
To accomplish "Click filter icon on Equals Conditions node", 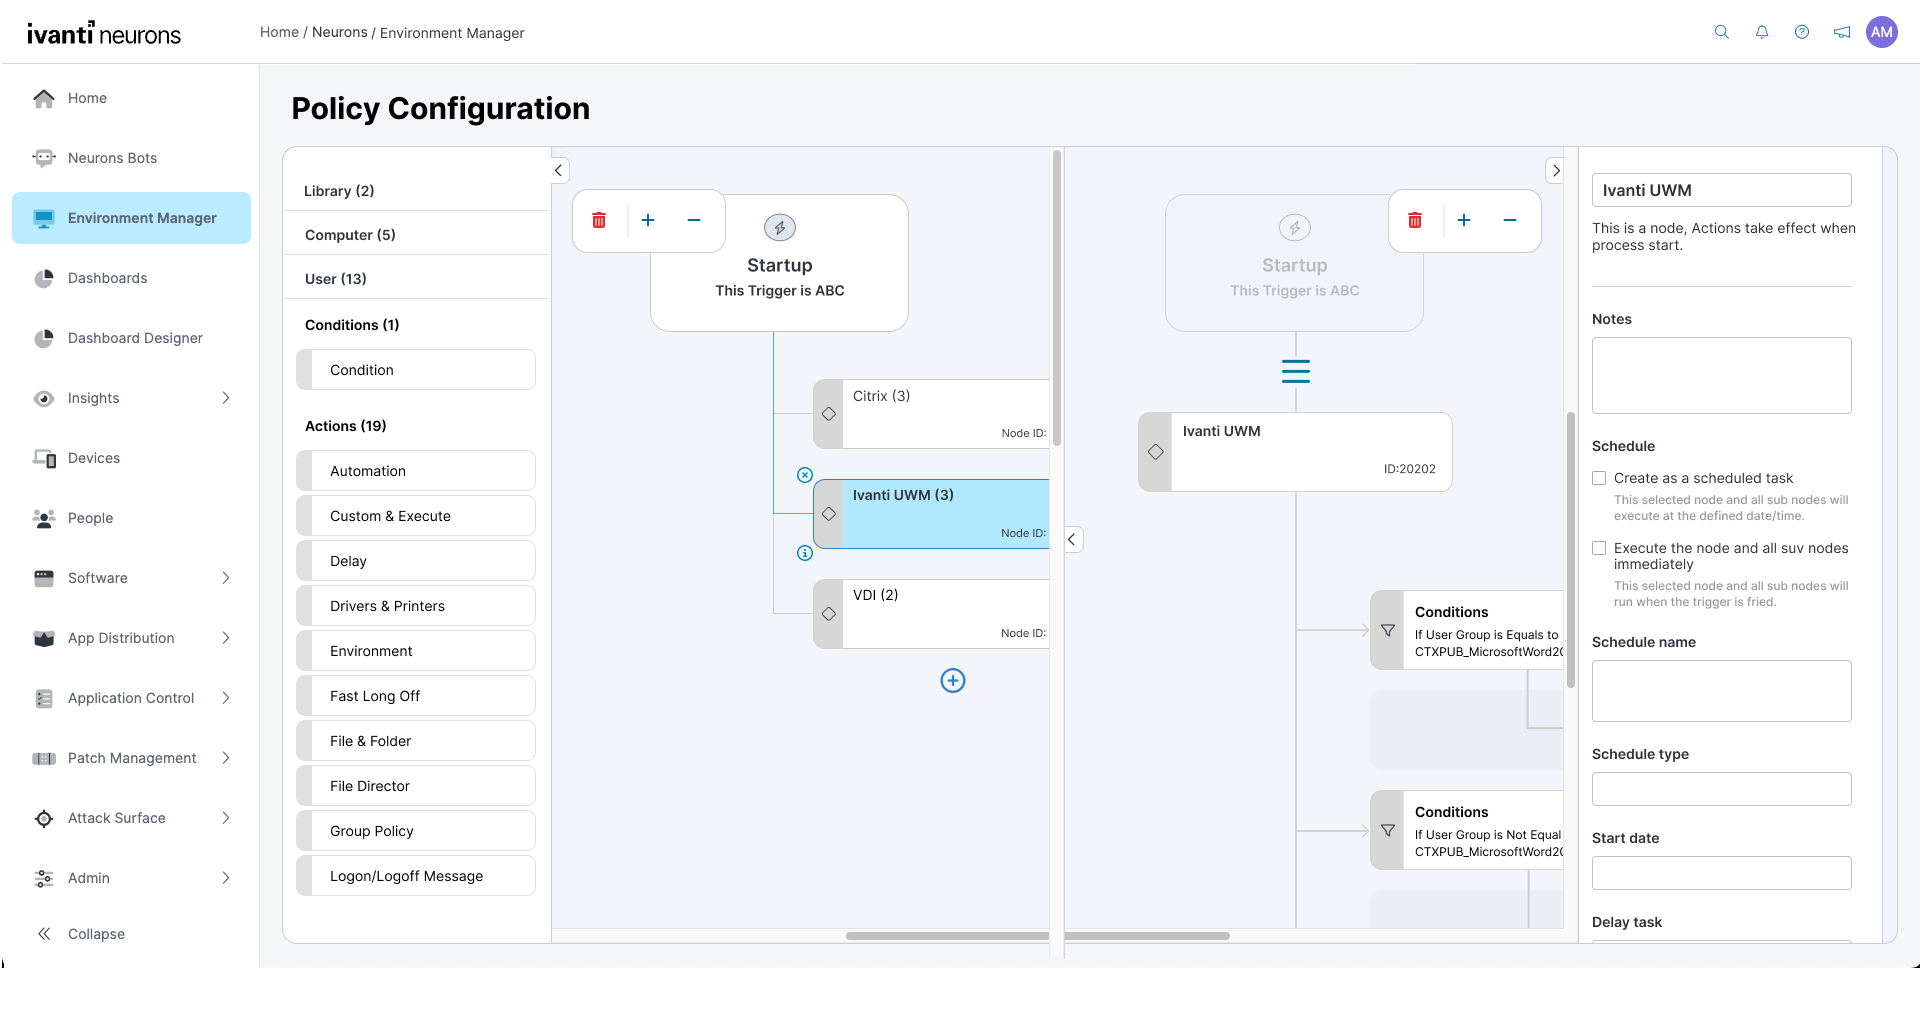I will 1388,630.
